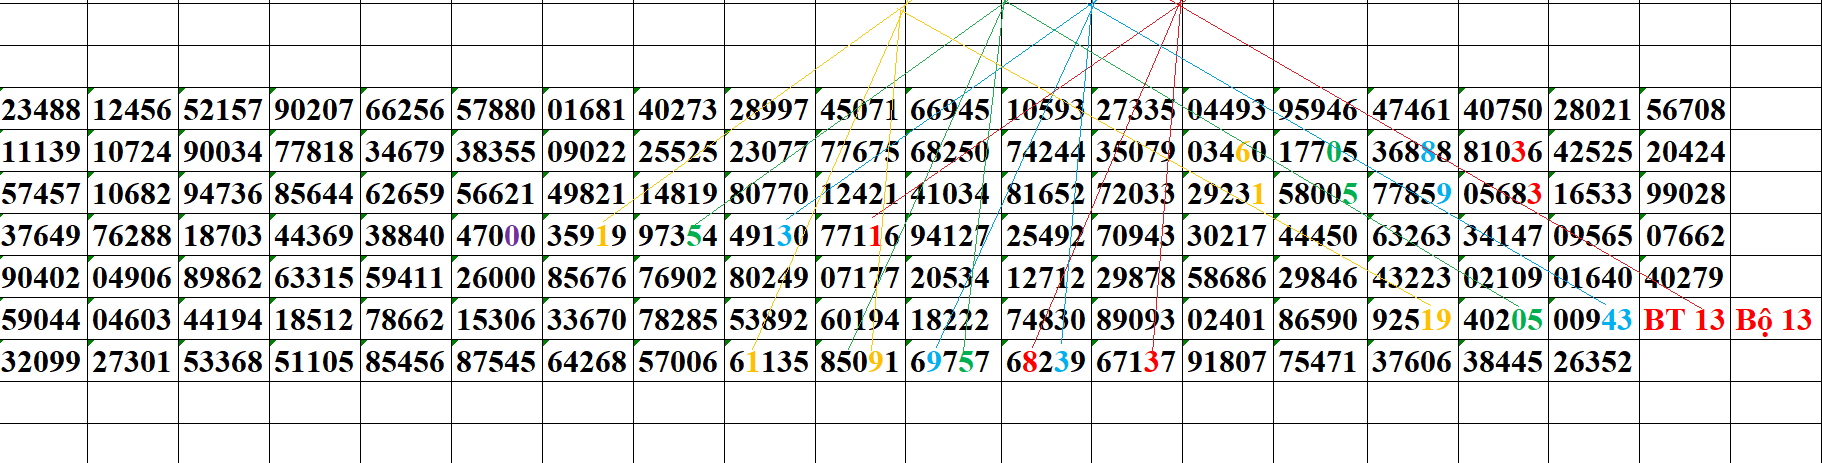Select cell 11139 in first column
The height and width of the screenshot is (463, 1822).
point(43,152)
